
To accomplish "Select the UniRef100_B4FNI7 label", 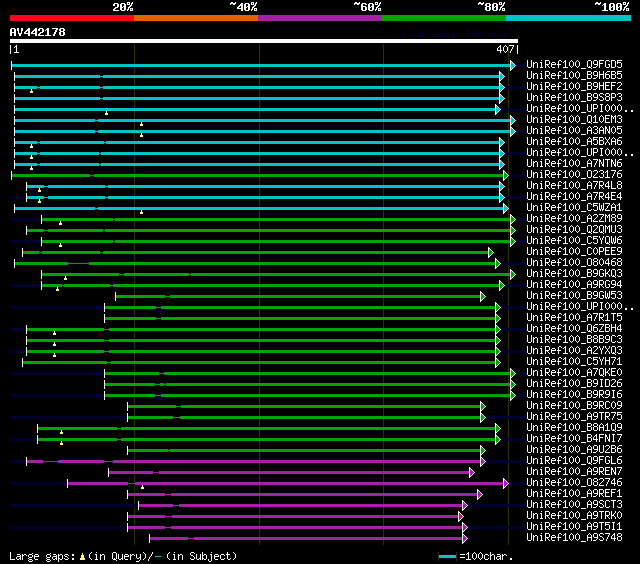I will pos(574,439).
